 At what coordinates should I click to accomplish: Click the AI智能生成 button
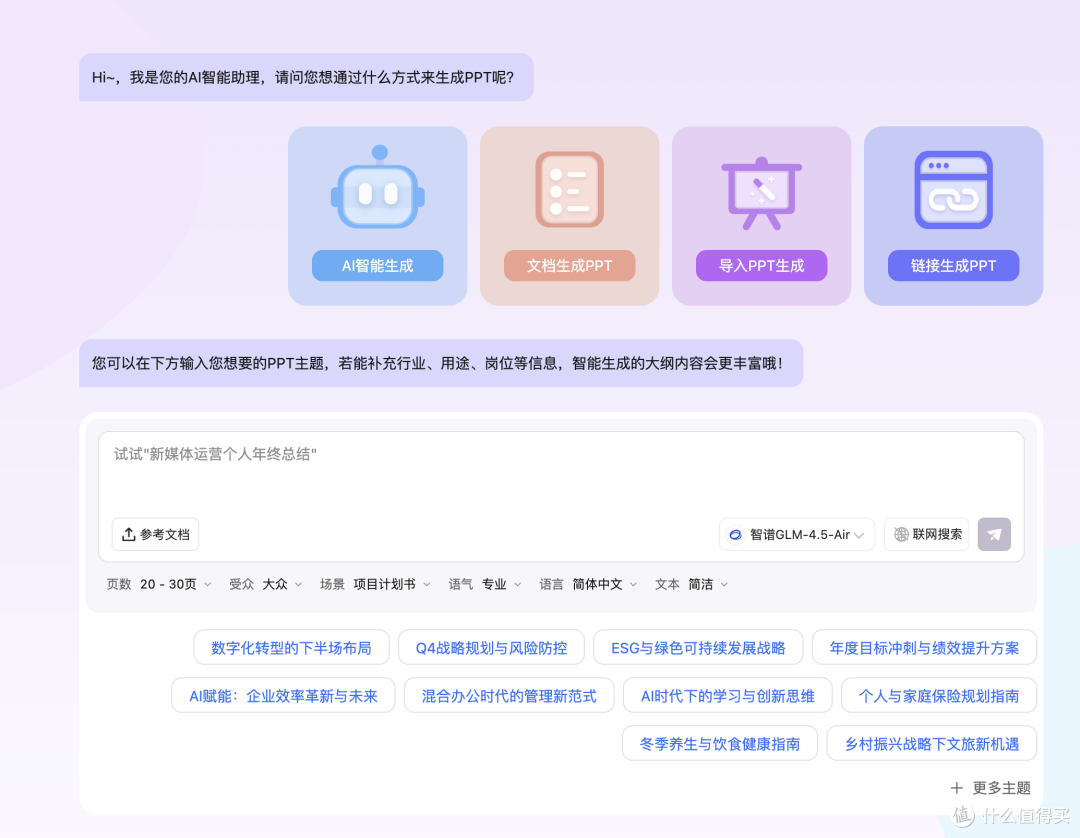pyautogui.click(x=377, y=266)
